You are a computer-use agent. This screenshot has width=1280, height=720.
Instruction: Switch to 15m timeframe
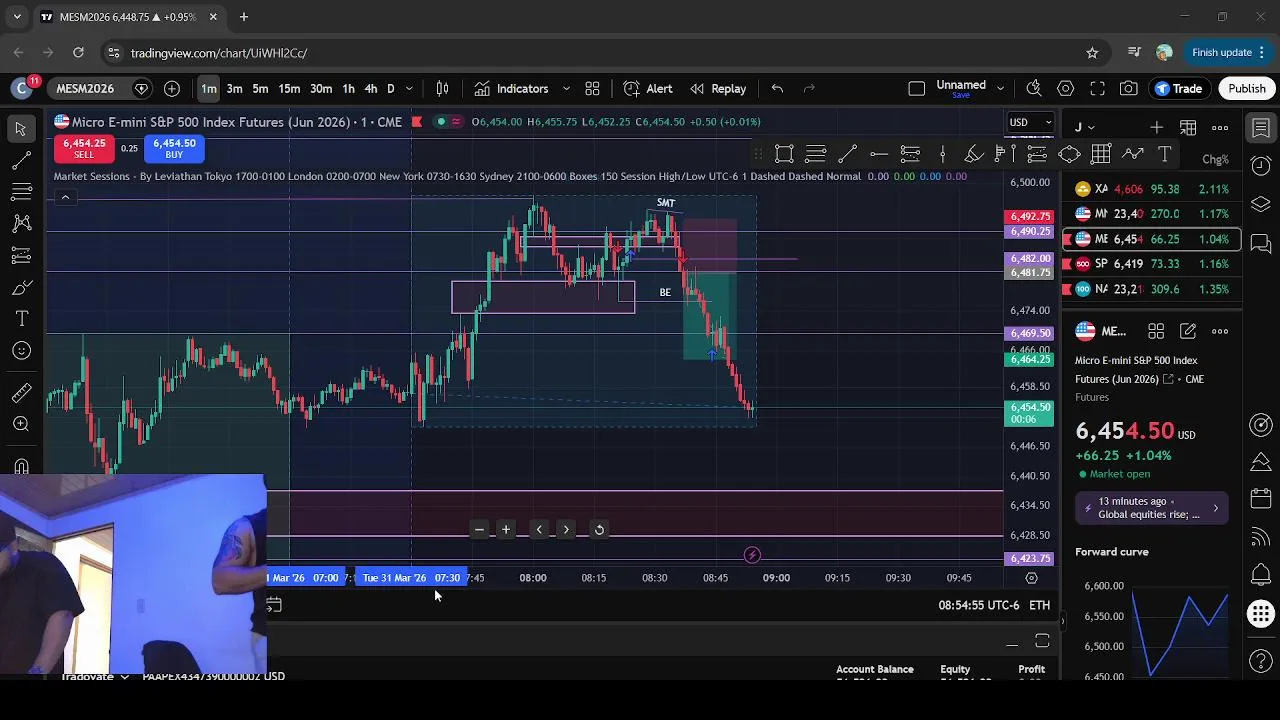coord(289,88)
